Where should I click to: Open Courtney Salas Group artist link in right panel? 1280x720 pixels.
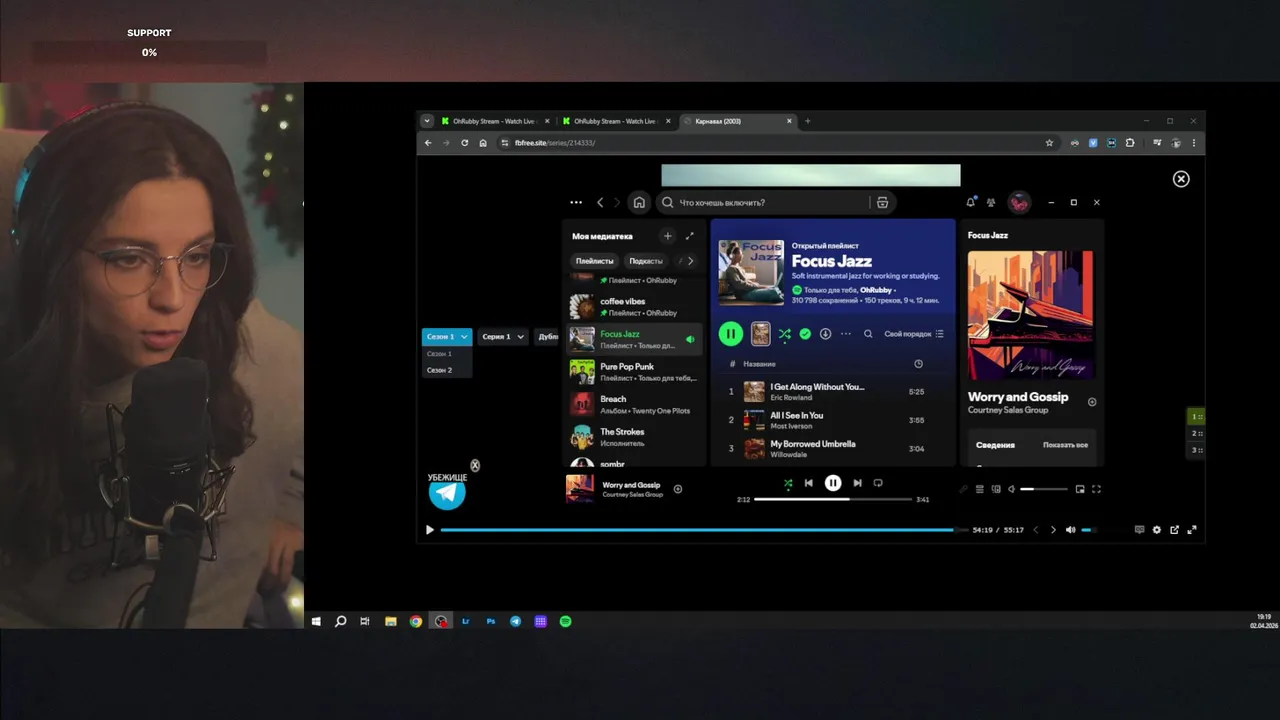tap(1006, 410)
